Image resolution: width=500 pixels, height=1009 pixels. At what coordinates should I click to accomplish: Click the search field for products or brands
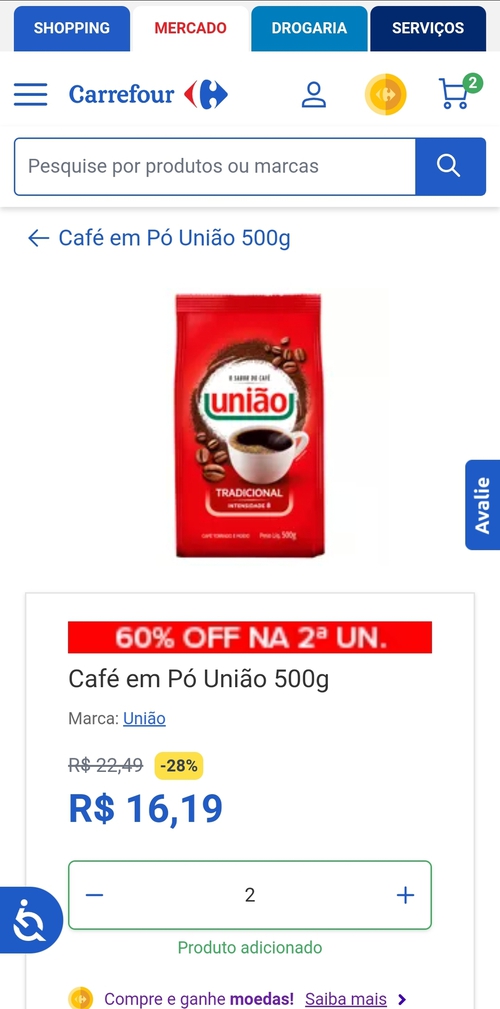point(215,166)
